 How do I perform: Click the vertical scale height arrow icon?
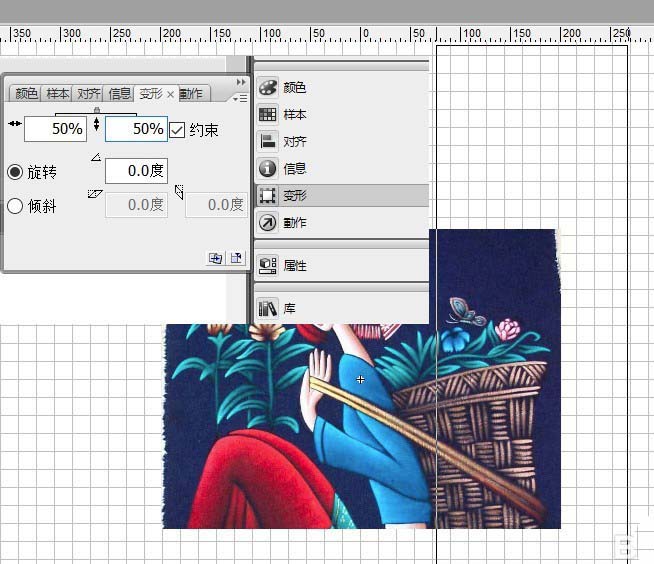coord(96,124)
